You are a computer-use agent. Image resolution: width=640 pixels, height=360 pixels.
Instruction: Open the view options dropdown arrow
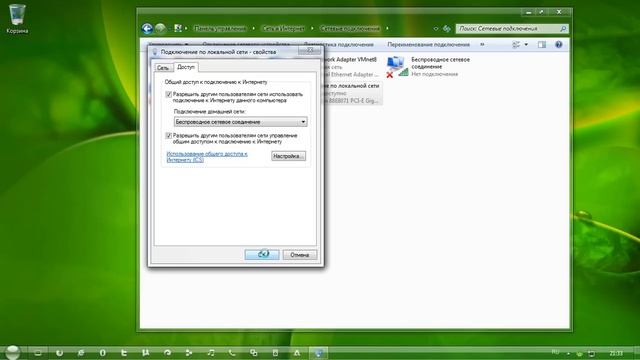click(x=526, y=44)
